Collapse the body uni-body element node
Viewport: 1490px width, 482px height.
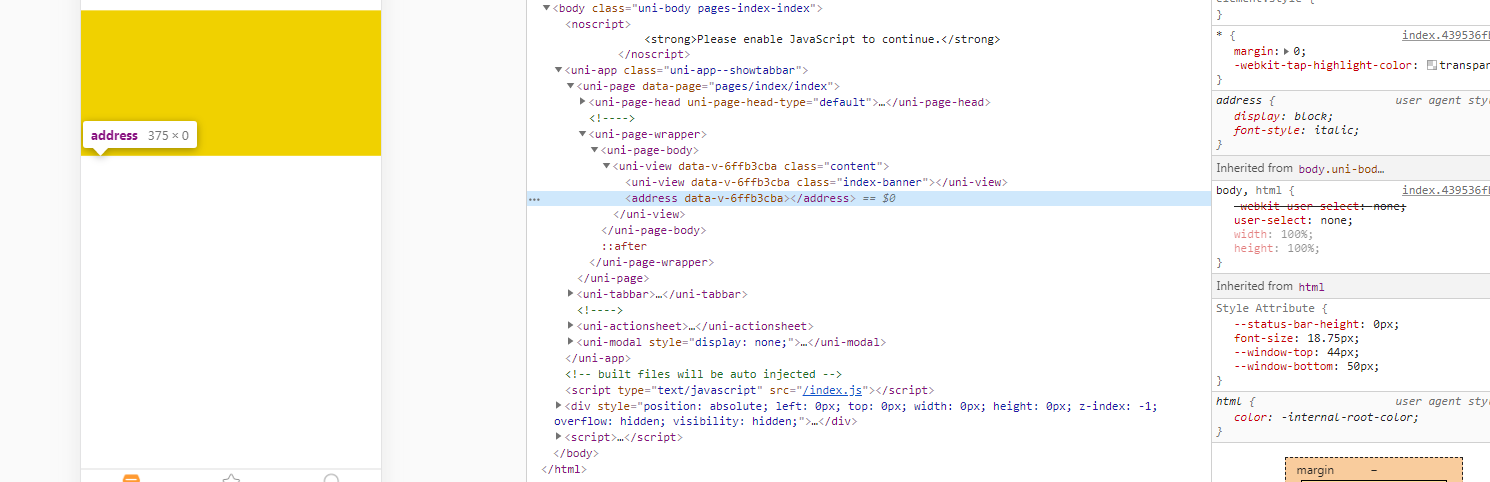click(x=546, y=8)
